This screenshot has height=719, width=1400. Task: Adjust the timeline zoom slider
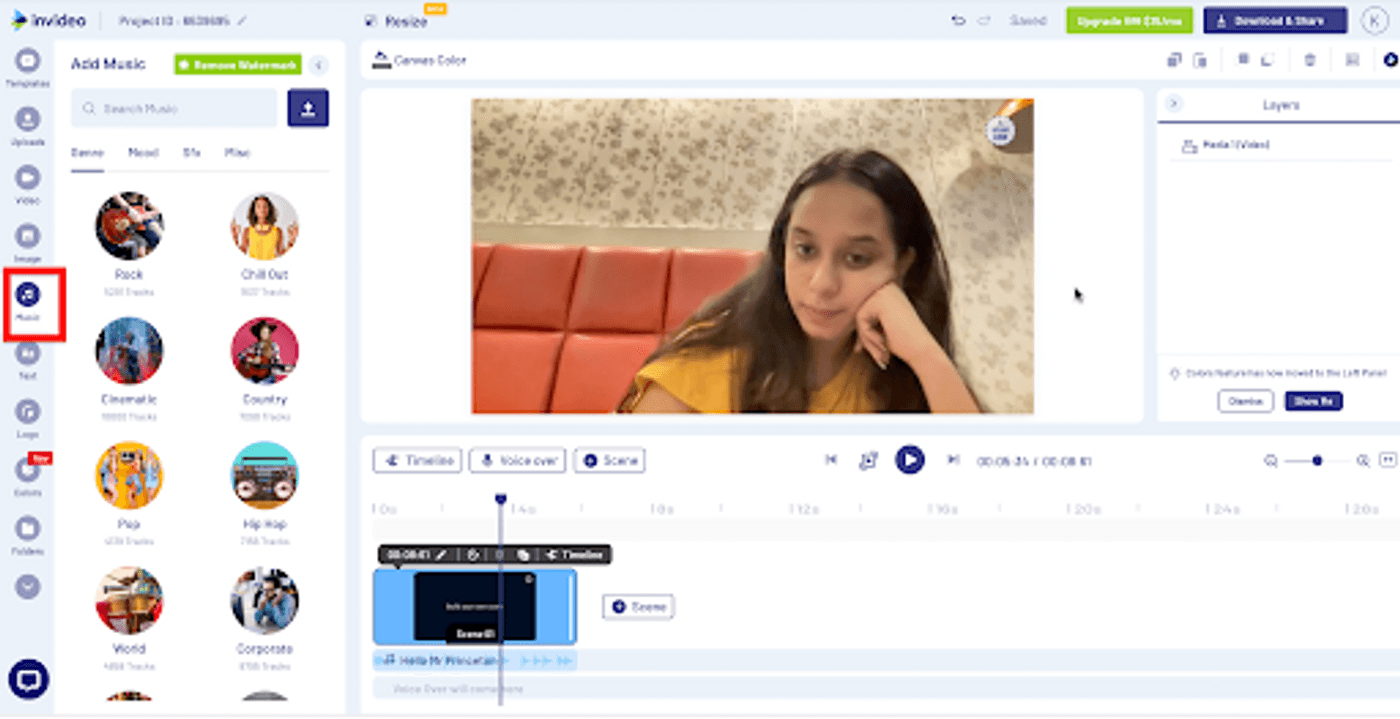(x=1317, y=461)
